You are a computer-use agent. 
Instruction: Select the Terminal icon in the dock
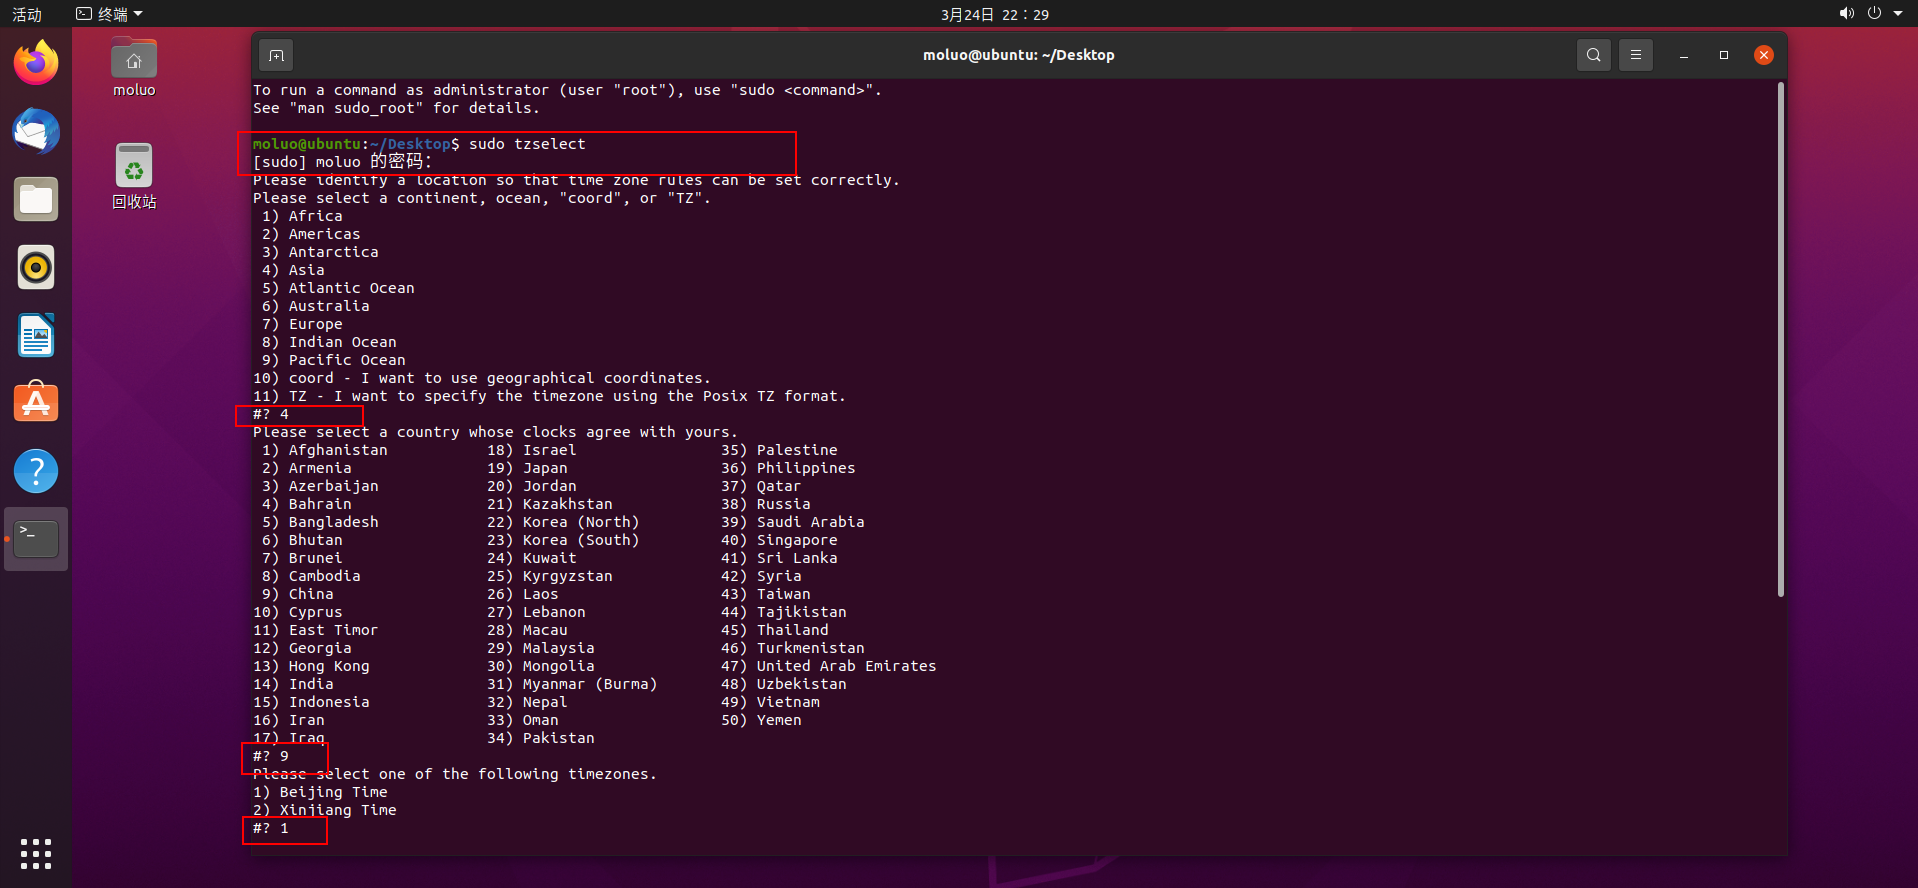click(36, 539)
